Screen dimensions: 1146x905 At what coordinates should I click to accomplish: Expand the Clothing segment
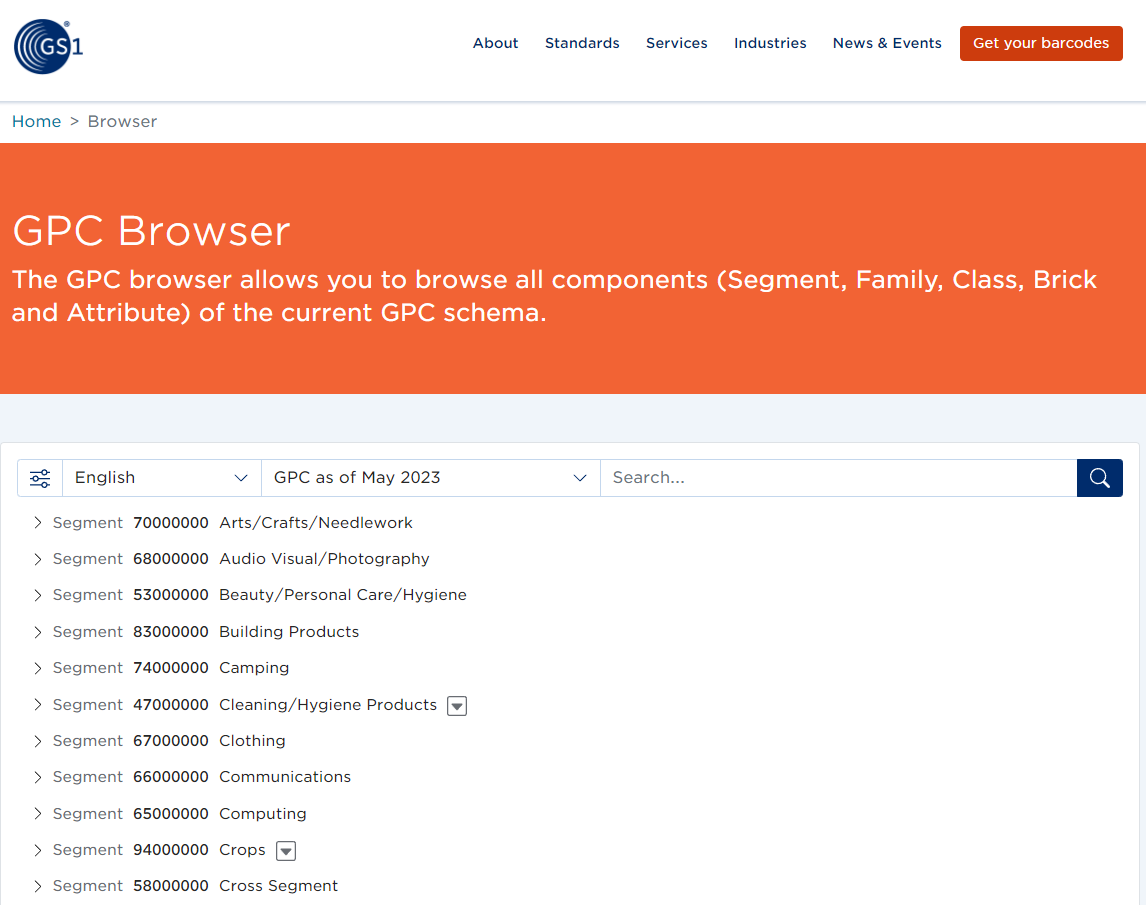[37, 740]
